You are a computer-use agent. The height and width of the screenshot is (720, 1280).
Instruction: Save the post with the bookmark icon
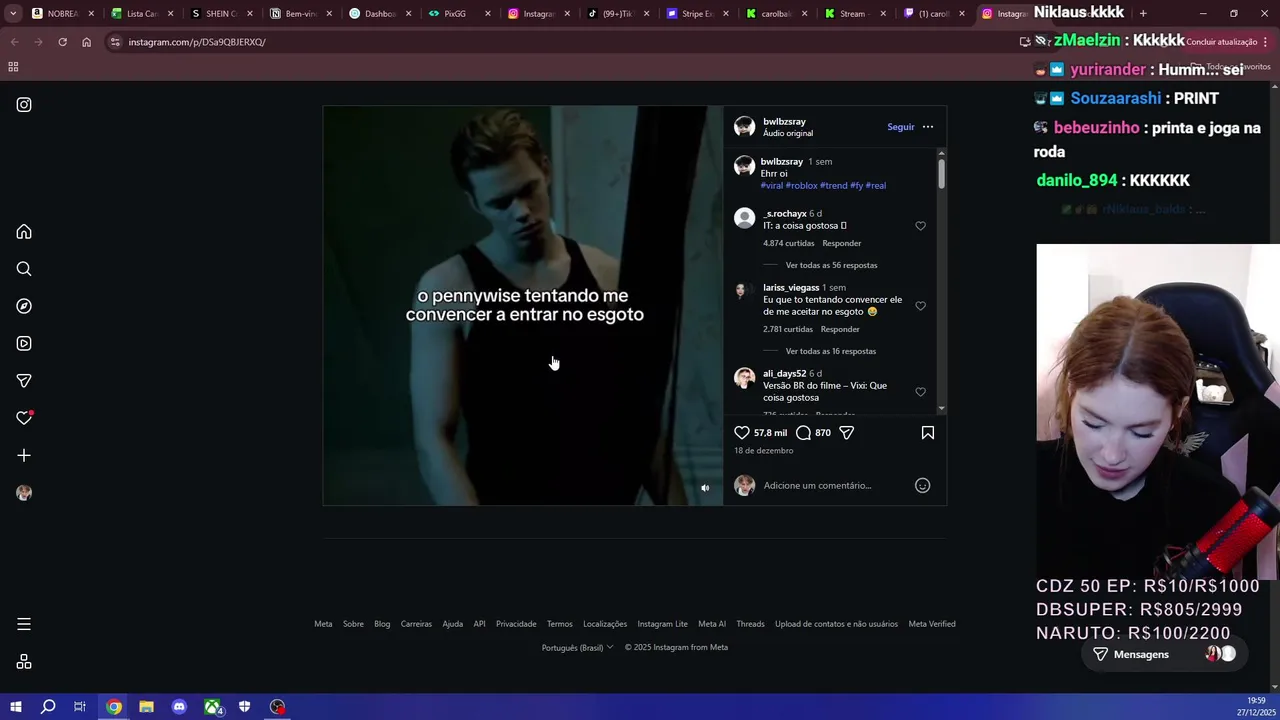coord(927,433)
